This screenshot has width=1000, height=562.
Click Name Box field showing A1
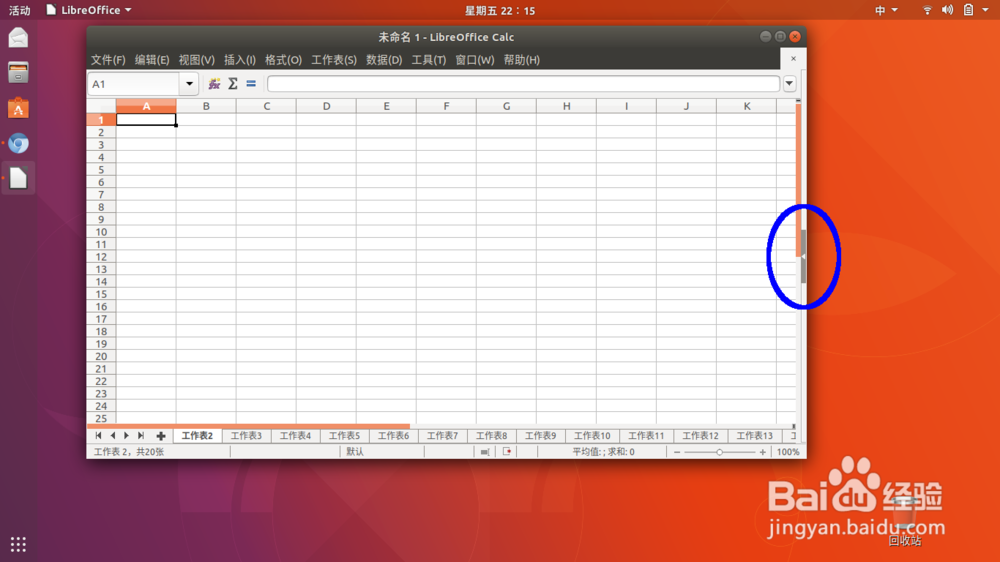coord(134,84)
